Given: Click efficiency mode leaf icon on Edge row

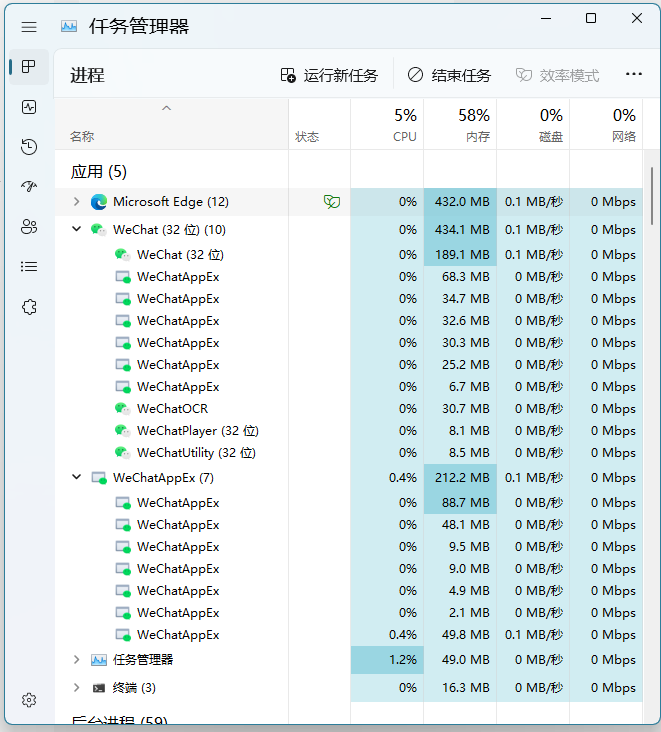Looking at the screenshot, I should (331, 202).
